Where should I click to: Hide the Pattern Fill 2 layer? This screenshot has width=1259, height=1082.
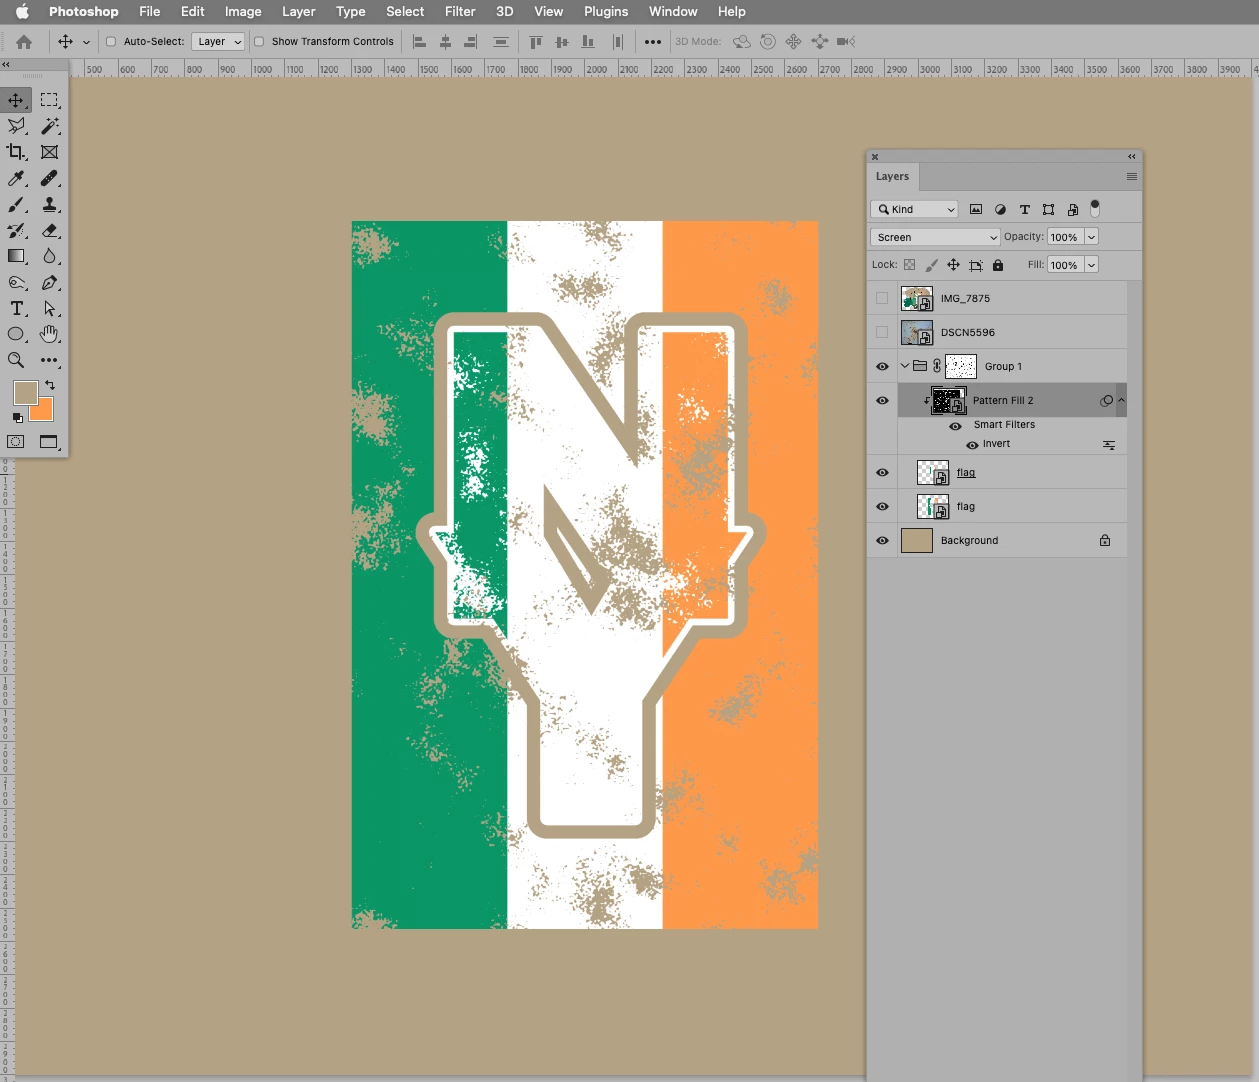pos(882,400)
